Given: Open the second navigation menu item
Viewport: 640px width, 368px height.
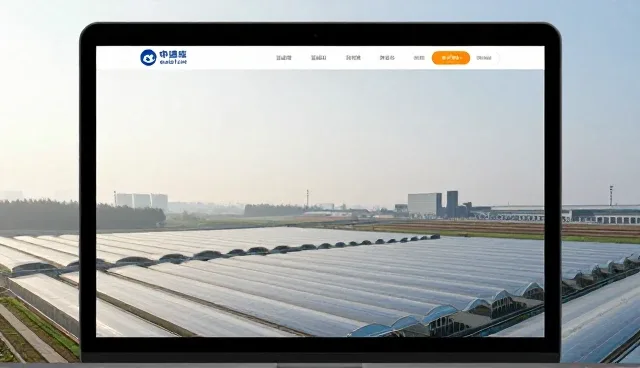Looking at the screenshot, I should point(318,58).
